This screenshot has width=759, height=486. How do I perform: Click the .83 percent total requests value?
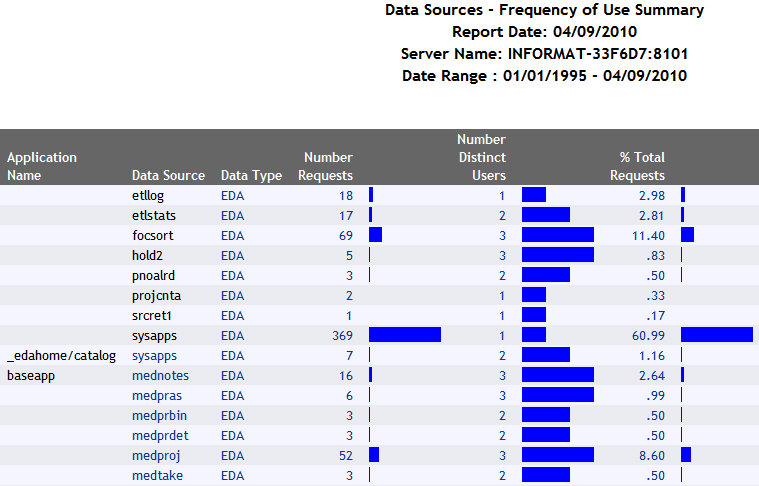tap(655, 256)
